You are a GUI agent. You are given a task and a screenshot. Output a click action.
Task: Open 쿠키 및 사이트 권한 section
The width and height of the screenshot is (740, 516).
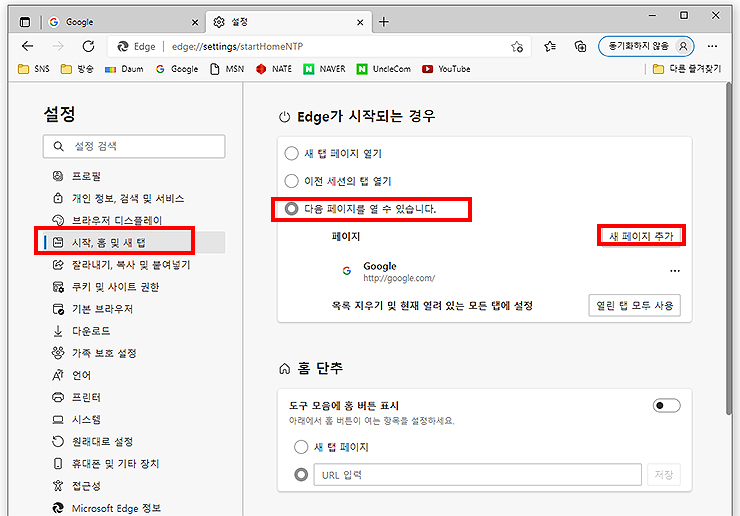(134, 287)
